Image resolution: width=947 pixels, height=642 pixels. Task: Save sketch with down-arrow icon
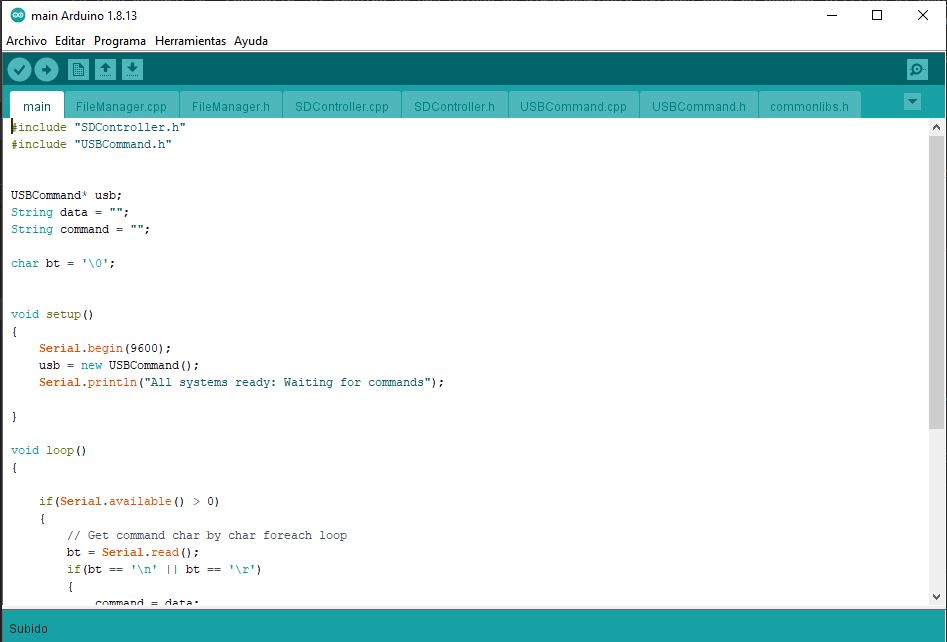coord(132,70)
